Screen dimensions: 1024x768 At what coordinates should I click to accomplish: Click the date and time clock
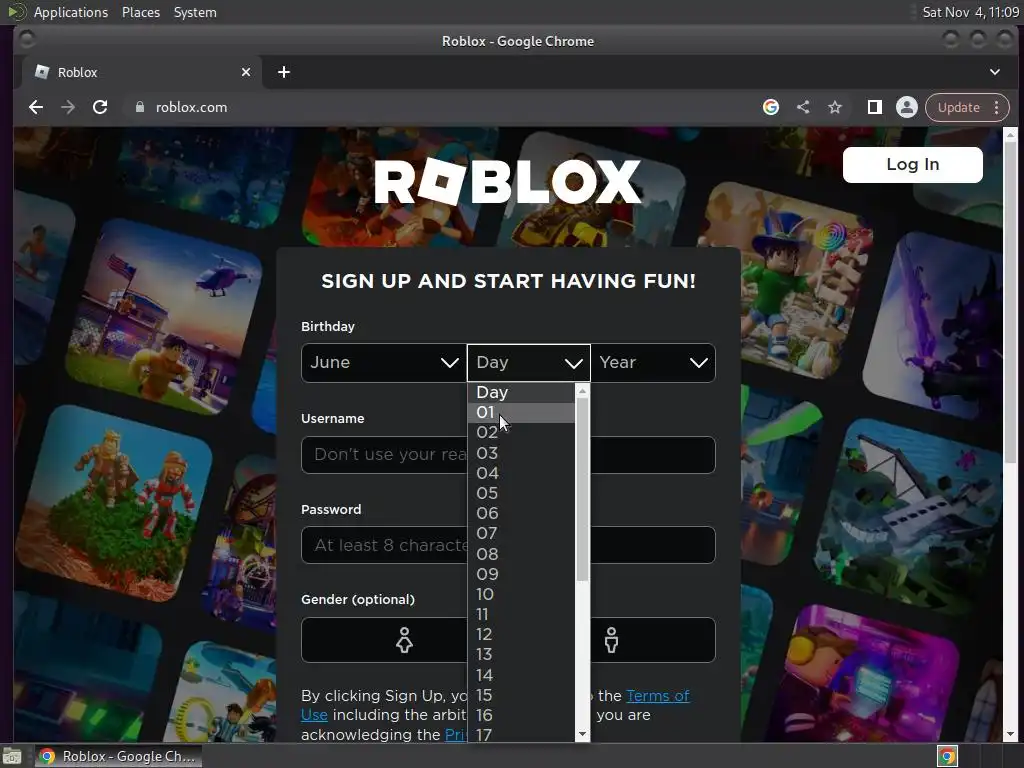tap(970, 12)
